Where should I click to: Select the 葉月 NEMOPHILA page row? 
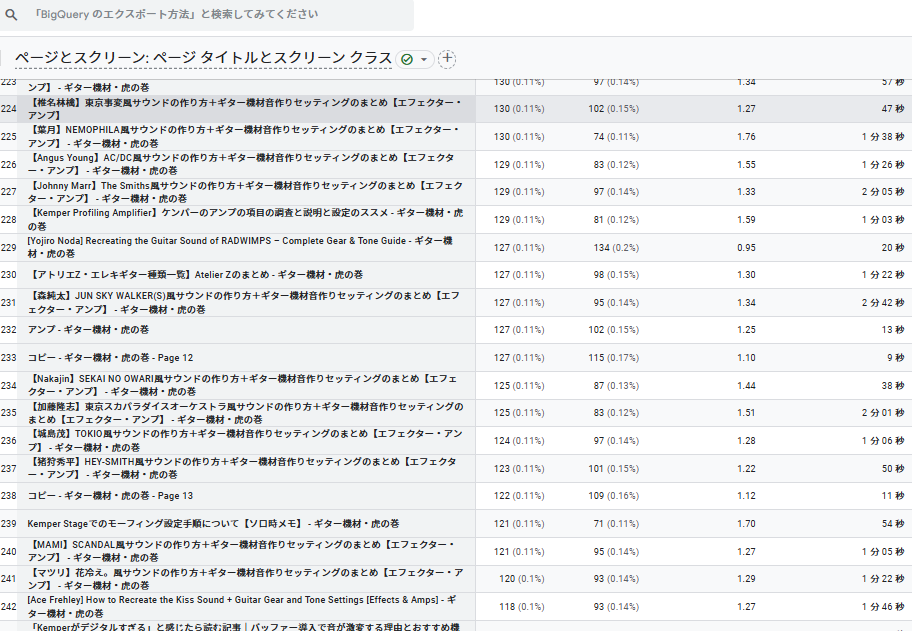(245, 137)
